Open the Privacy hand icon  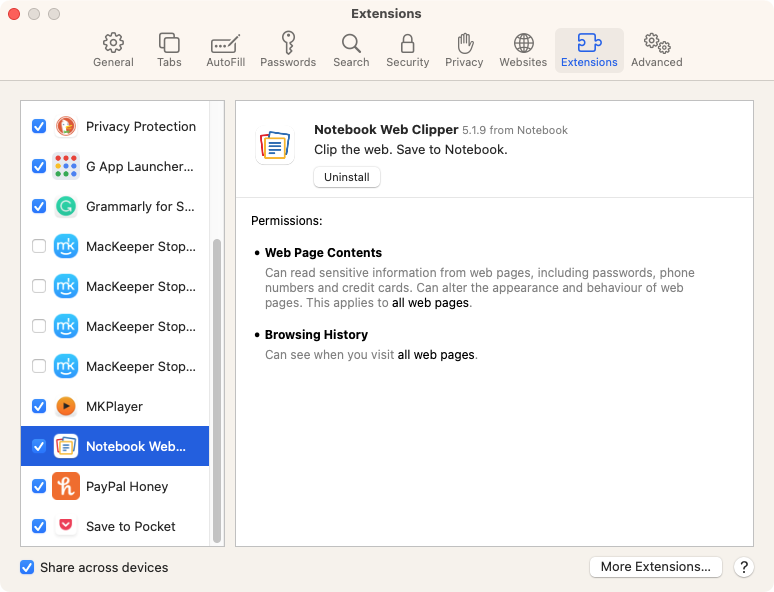pyautogui.click(x=464, y=43)
